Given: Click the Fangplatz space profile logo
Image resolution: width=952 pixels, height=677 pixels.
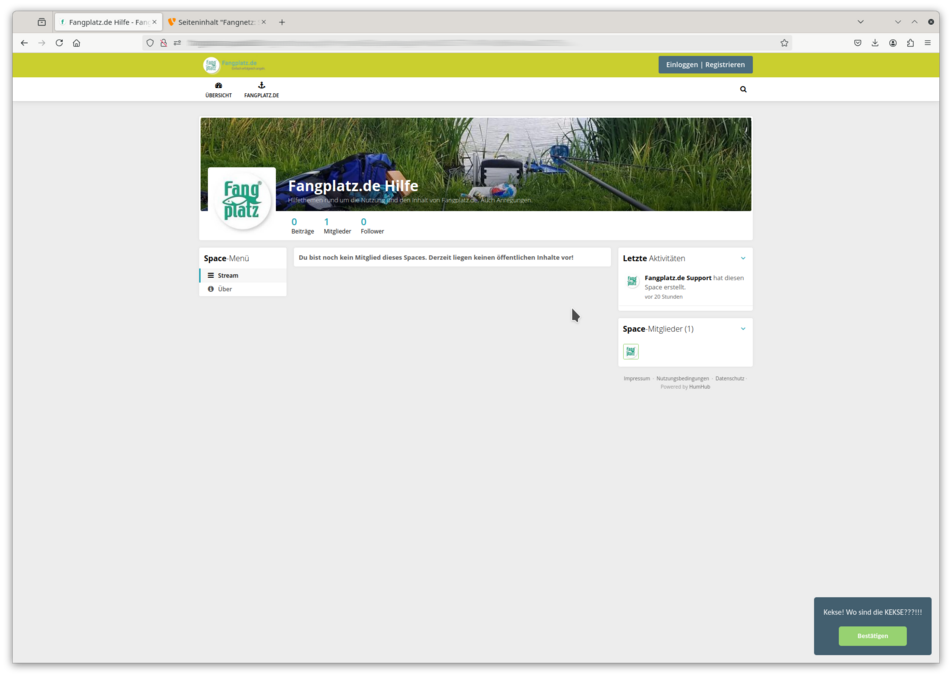Looking at the screenshot, I should click(241, 199).
